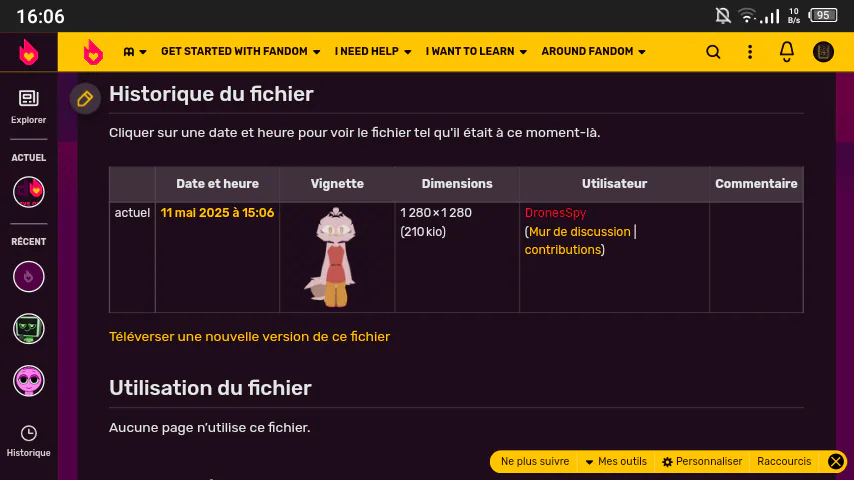854x480 pixels.
Task: Open the pink face recent wiki icon
Action: coord(28,381)
